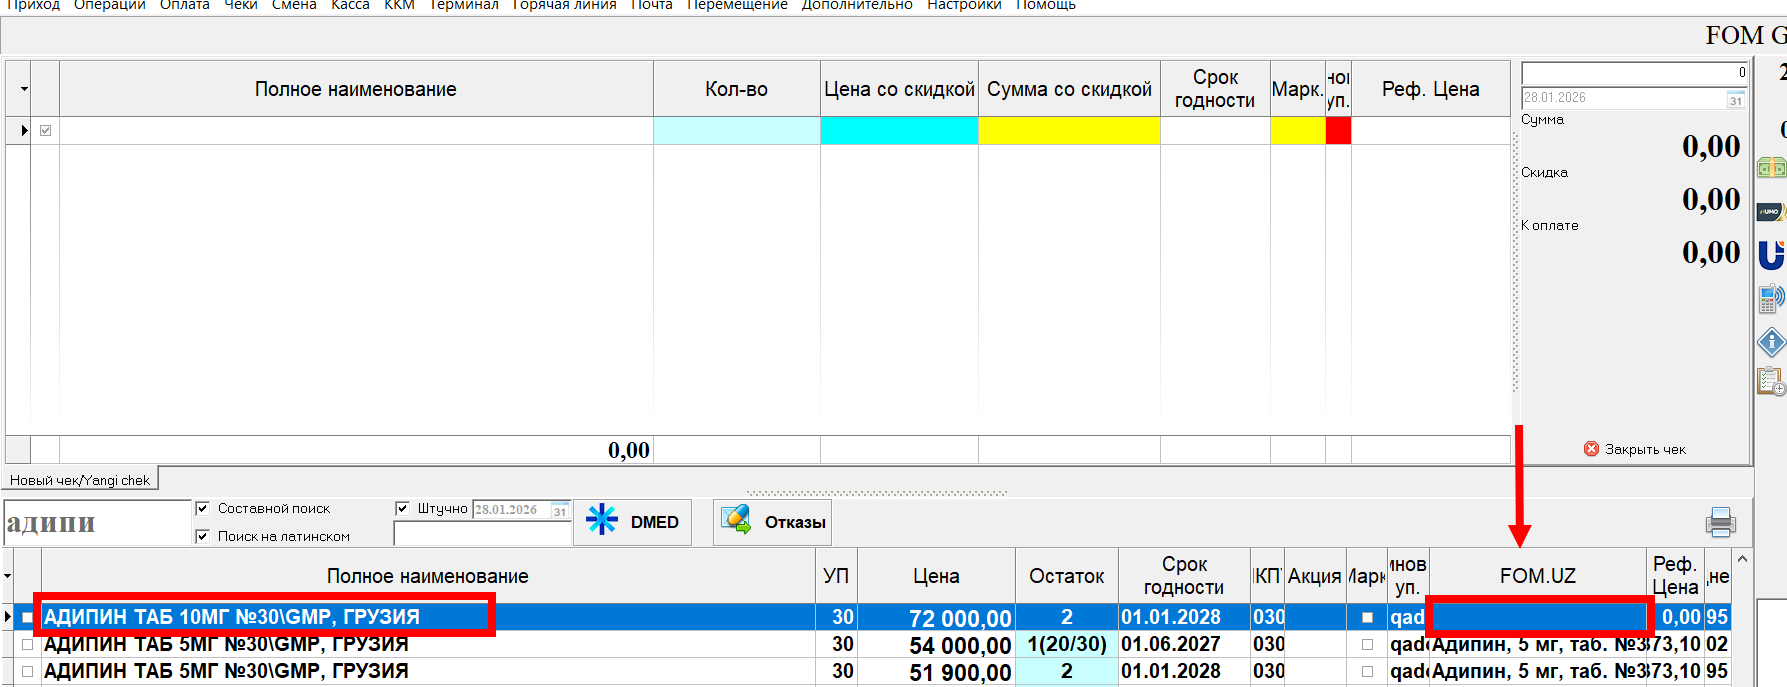
Task: Open the Касса menu
Action: (350, 5)
